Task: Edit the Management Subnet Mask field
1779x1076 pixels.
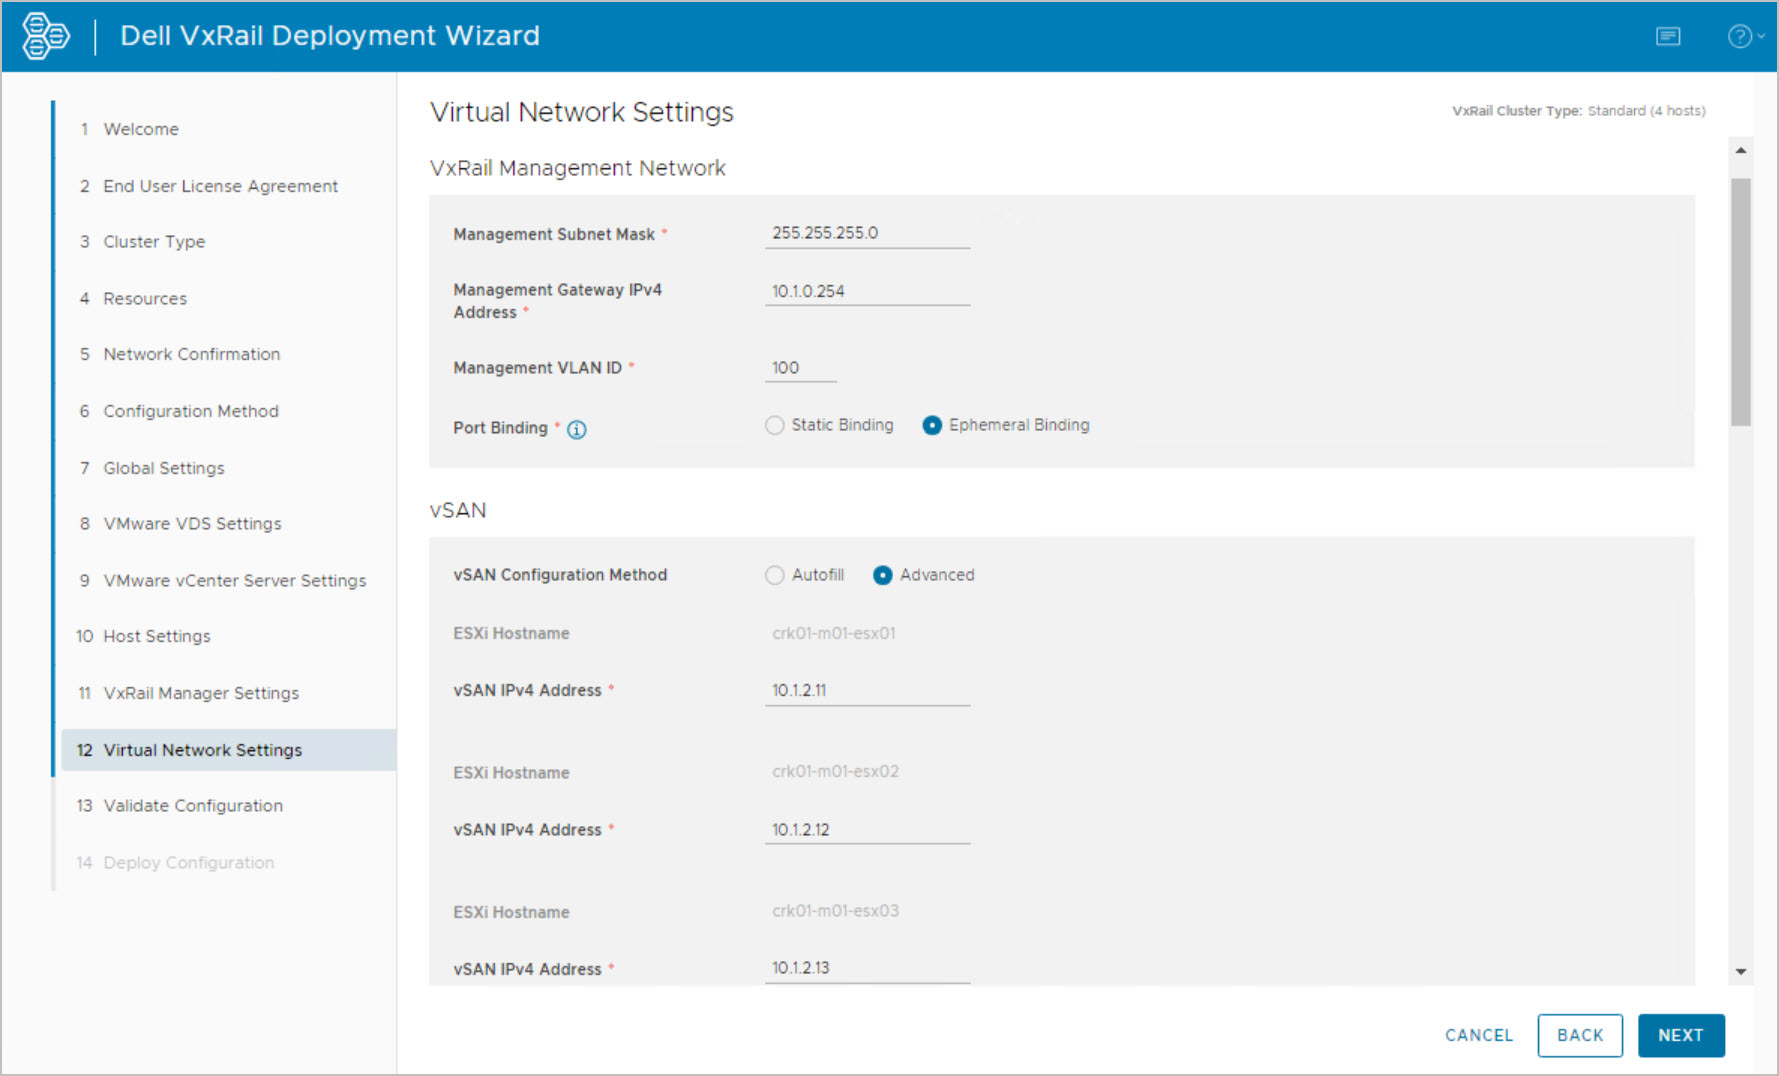Action: click(x=866, y=234)
